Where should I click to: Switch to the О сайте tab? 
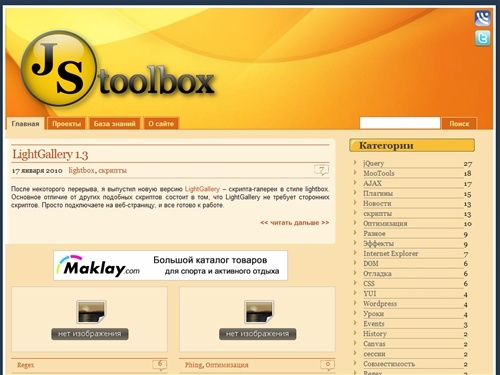[161, 124]
